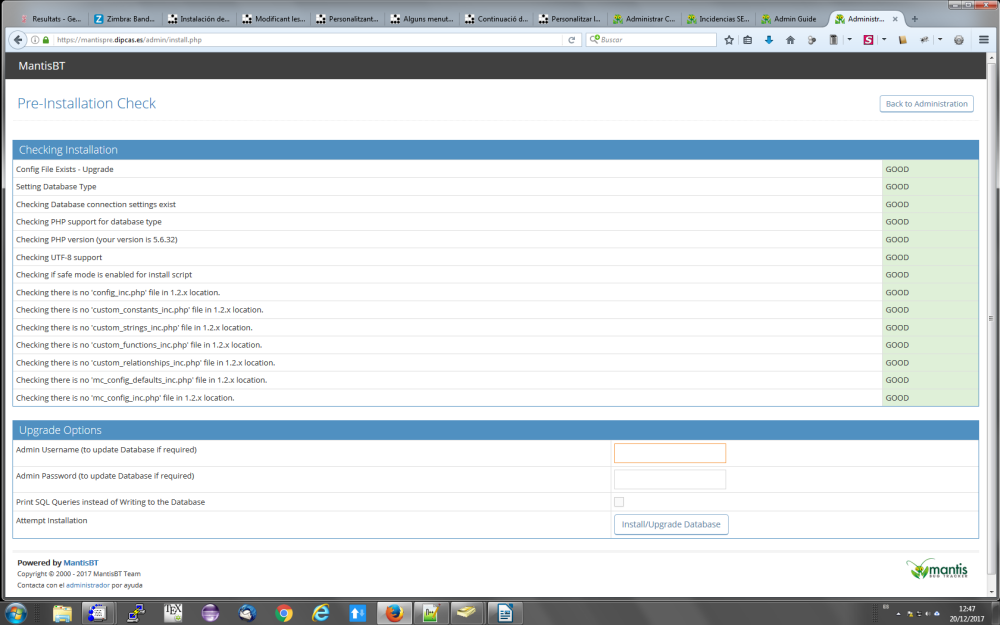1000x625 pixels.
Task: Click the Upgrade Options section header
Action: click(x=496, y=430)
